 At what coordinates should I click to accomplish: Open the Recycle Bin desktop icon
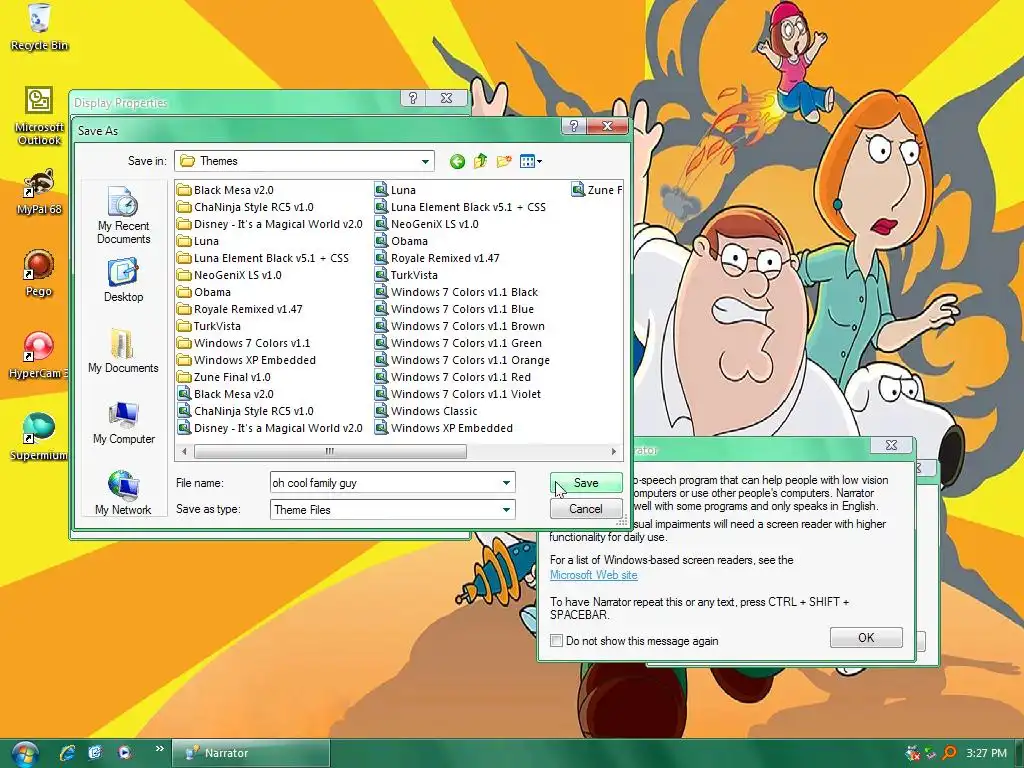[39, 27]
